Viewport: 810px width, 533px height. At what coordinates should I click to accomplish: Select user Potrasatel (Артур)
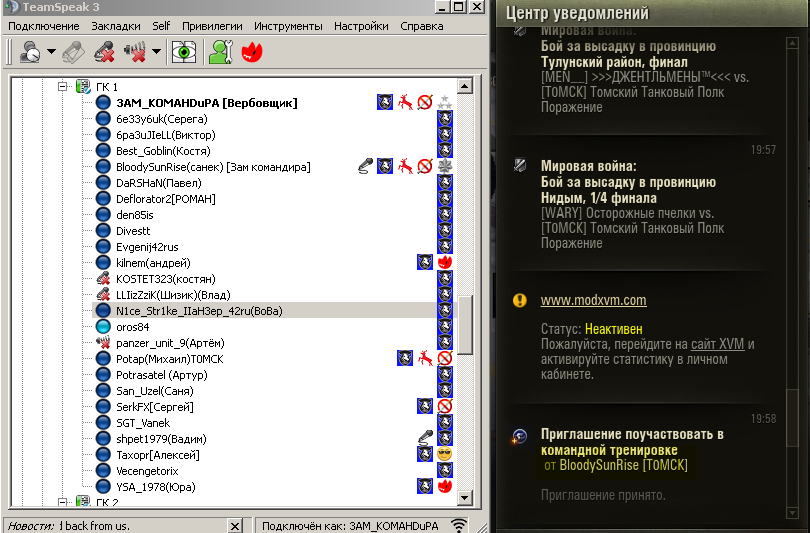click(x=162, y=375)
